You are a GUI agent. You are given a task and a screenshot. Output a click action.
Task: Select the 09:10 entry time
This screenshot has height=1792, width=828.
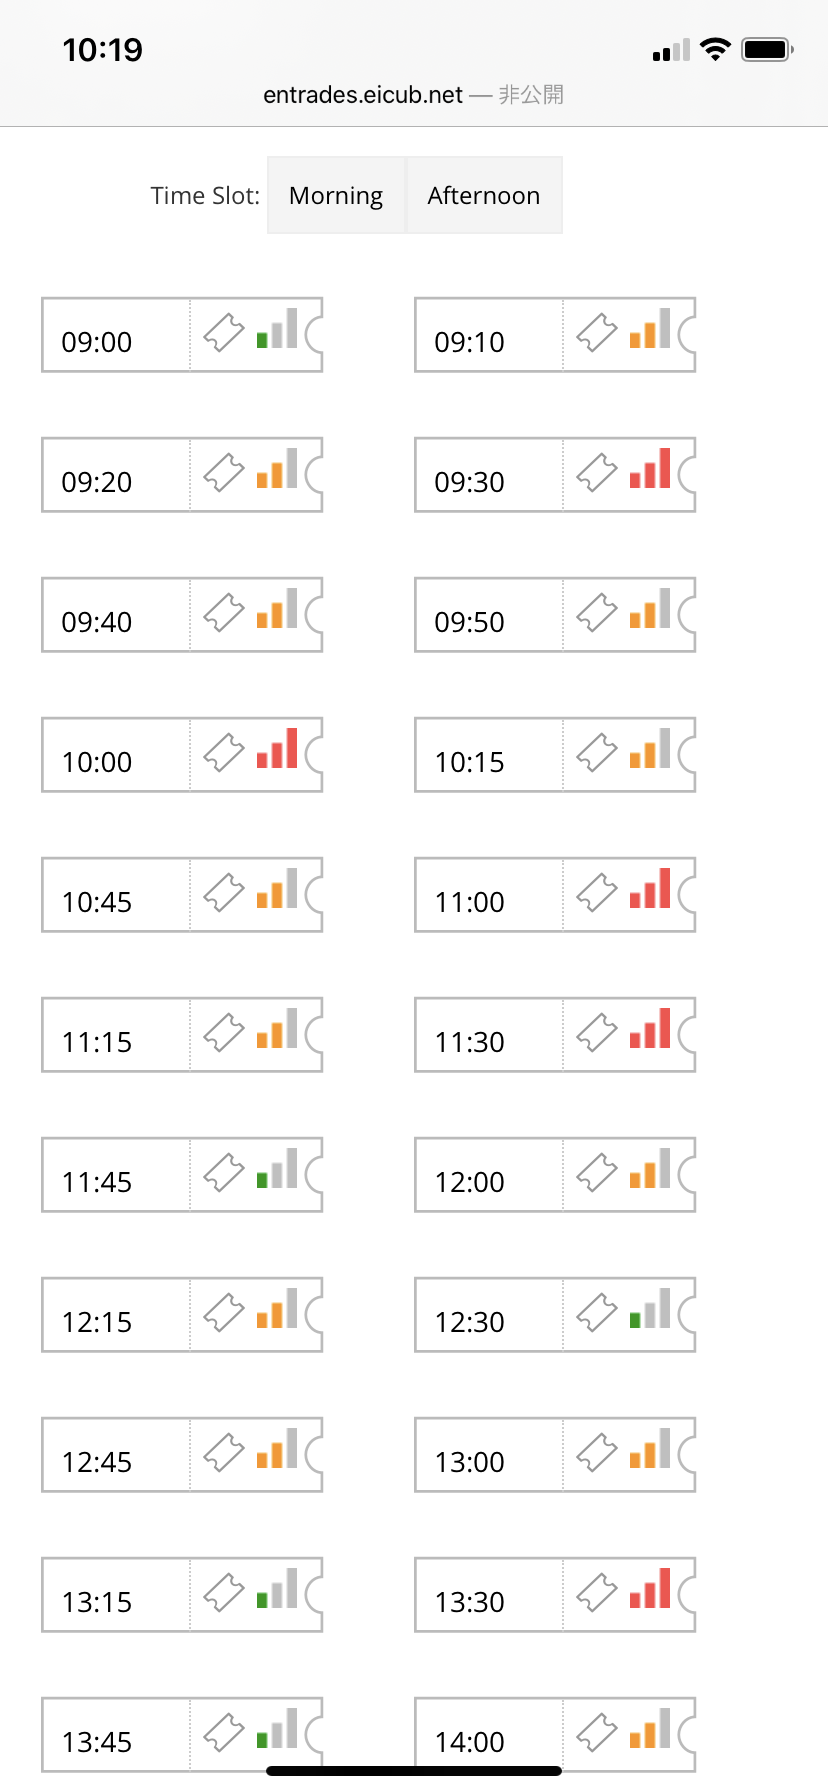tap(555, 335)
